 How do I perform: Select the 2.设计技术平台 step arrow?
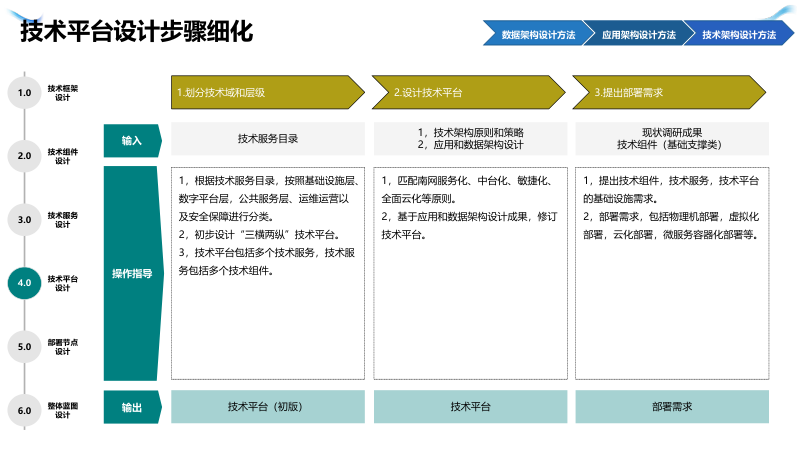(x=469, y=92)
